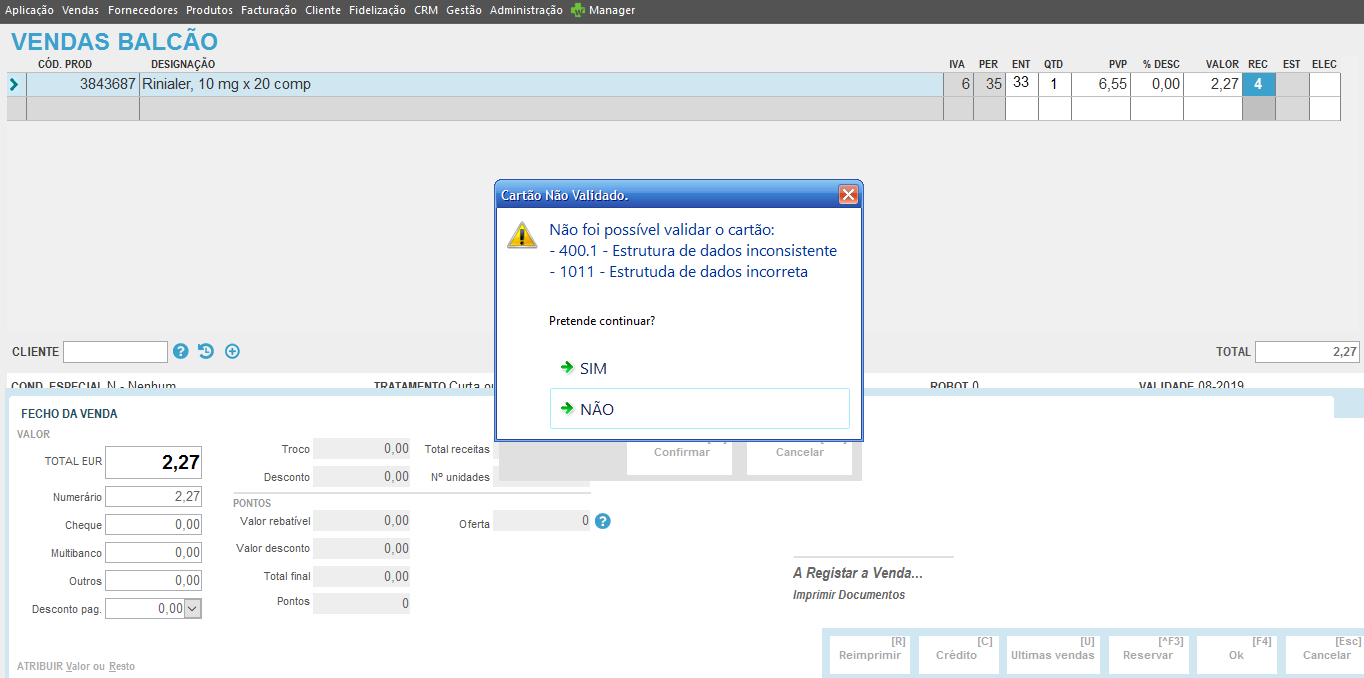
Task: Select the blue REC cell showing 4
Action: click(x=1258, y=84)
